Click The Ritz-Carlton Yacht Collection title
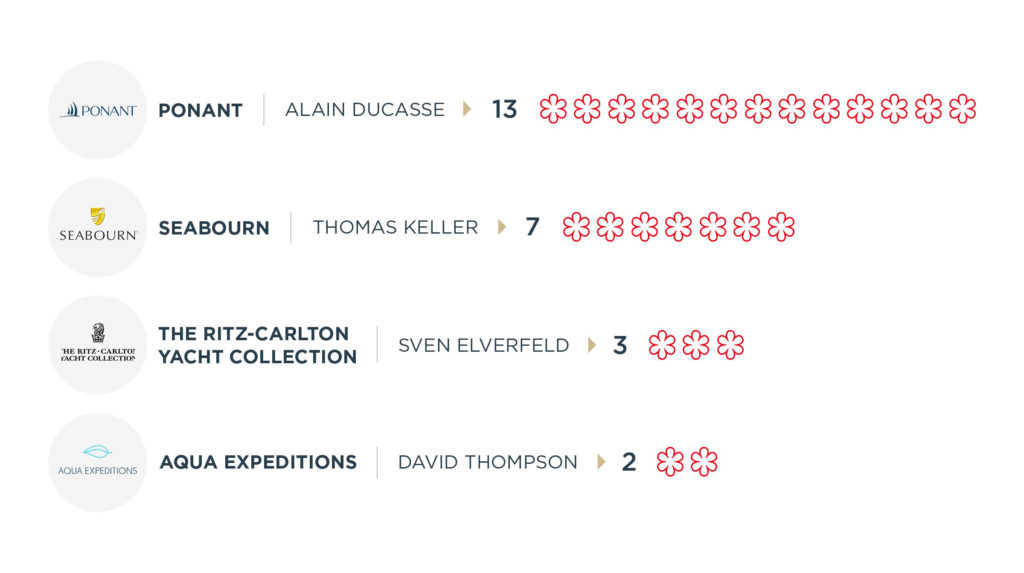This screenshot has width=1024, height=573. [x=257, y=345]
